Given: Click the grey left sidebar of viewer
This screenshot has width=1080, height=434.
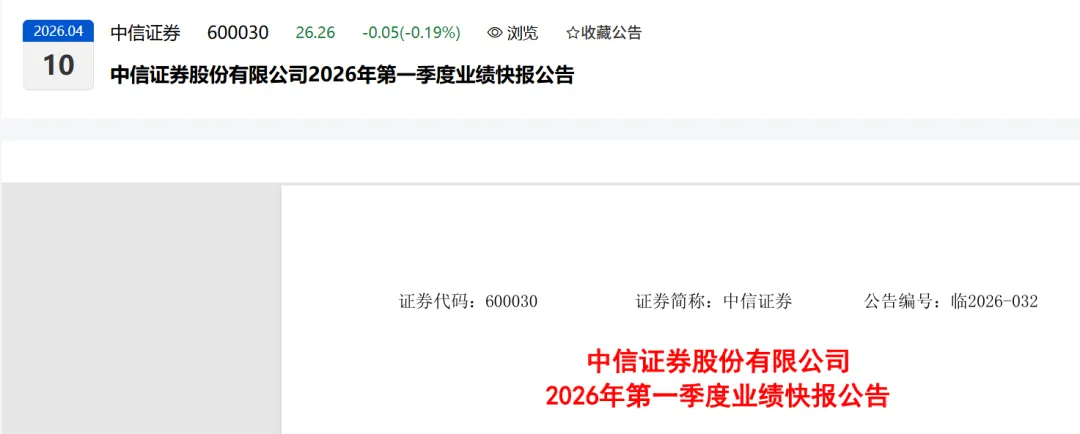Looking at the screenshot, I should click(x=141, y=309).
